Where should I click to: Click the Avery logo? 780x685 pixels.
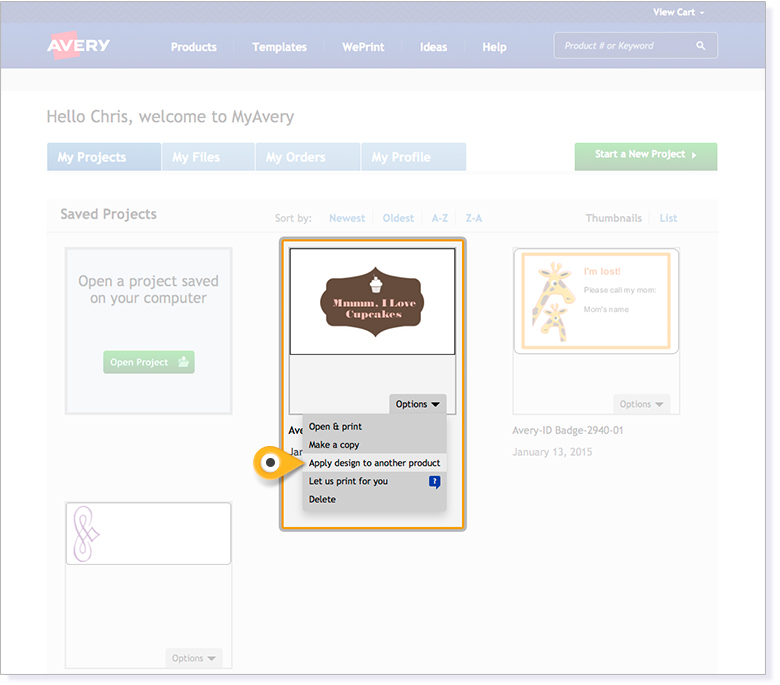click(x=78, y=46)
